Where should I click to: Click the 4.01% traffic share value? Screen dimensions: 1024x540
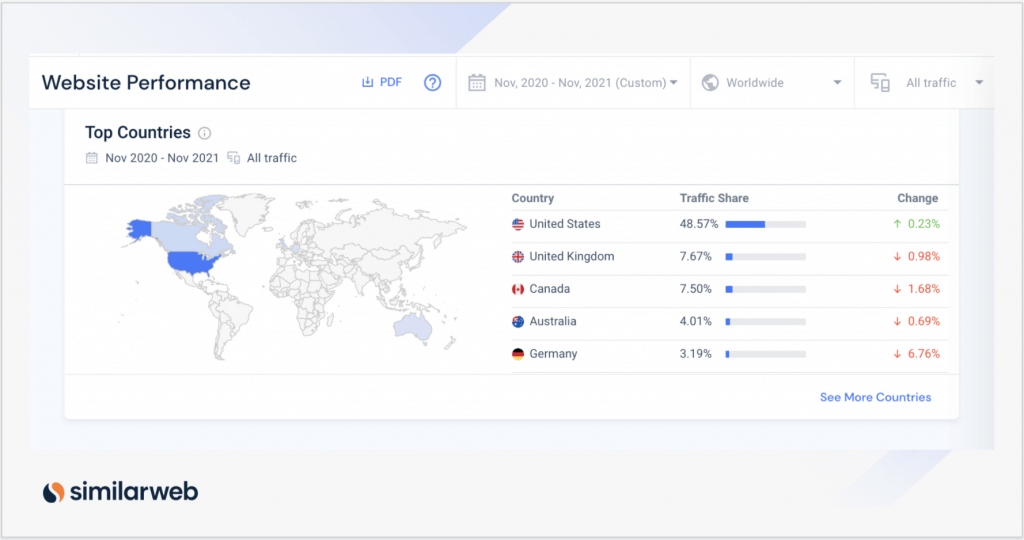pyautogui.click(x=696, y=321)
